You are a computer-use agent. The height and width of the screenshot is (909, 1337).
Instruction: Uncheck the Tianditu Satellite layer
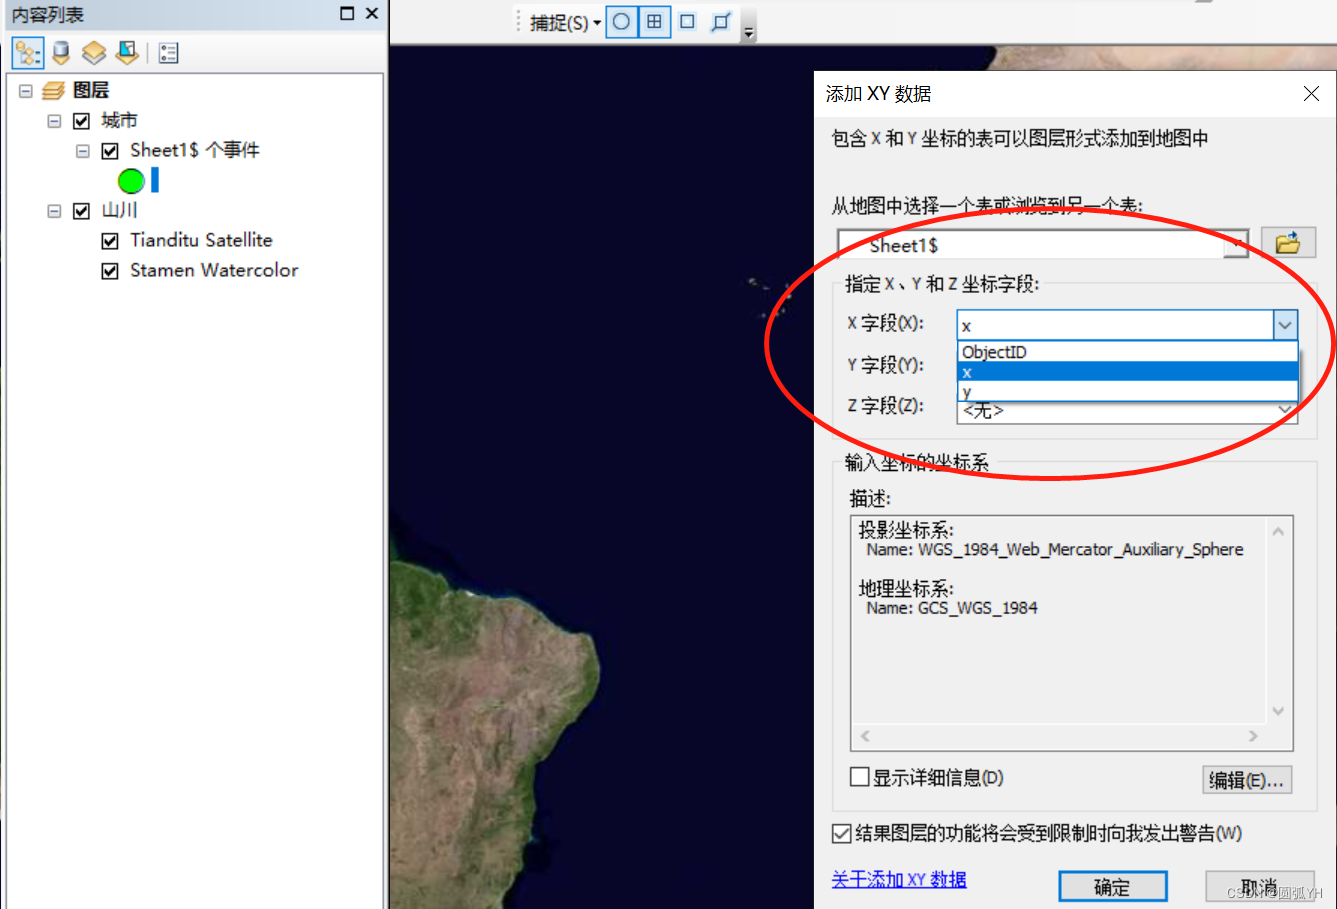[110, 240]
